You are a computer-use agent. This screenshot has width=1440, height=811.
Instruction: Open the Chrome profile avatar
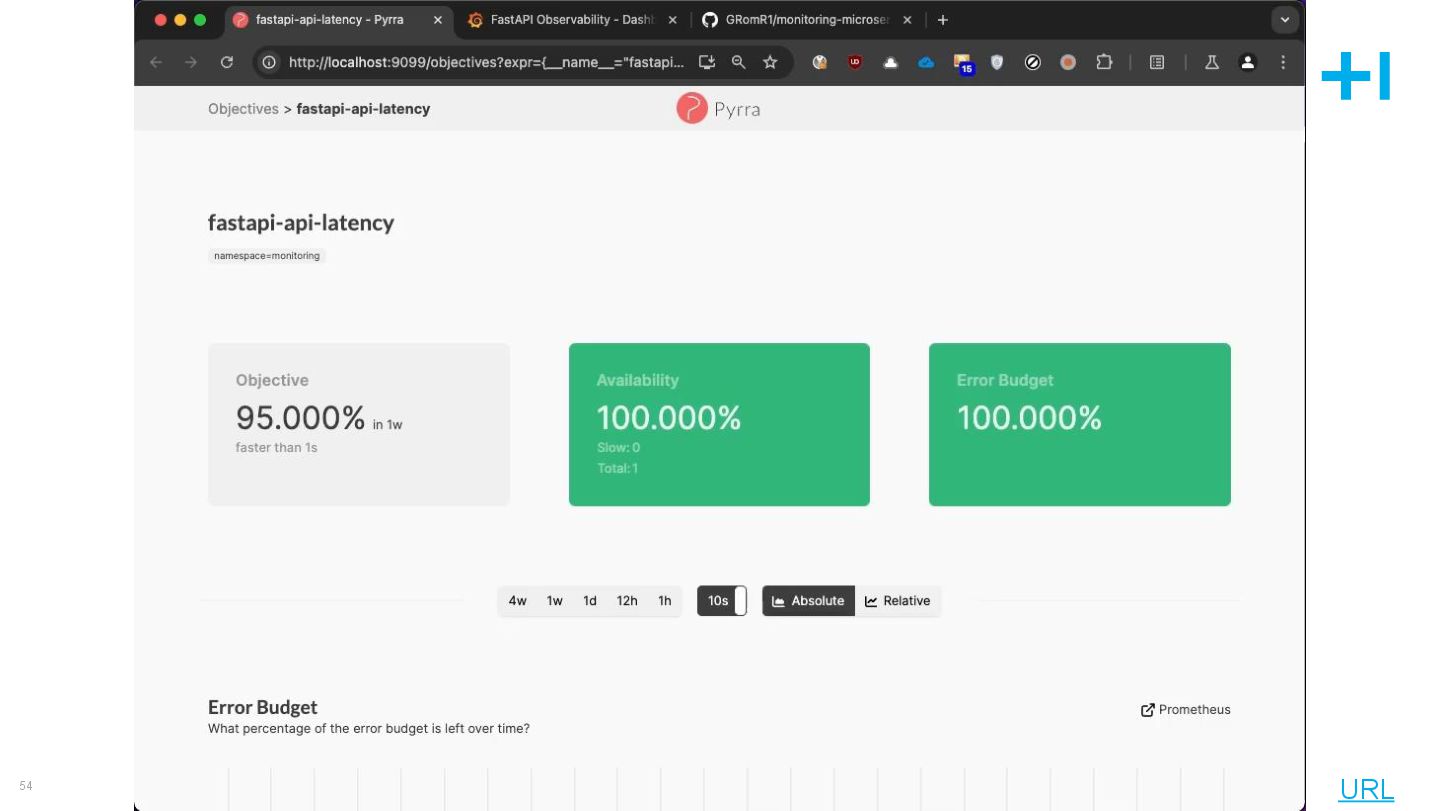pyautogui.click(x=1247, y=62)
